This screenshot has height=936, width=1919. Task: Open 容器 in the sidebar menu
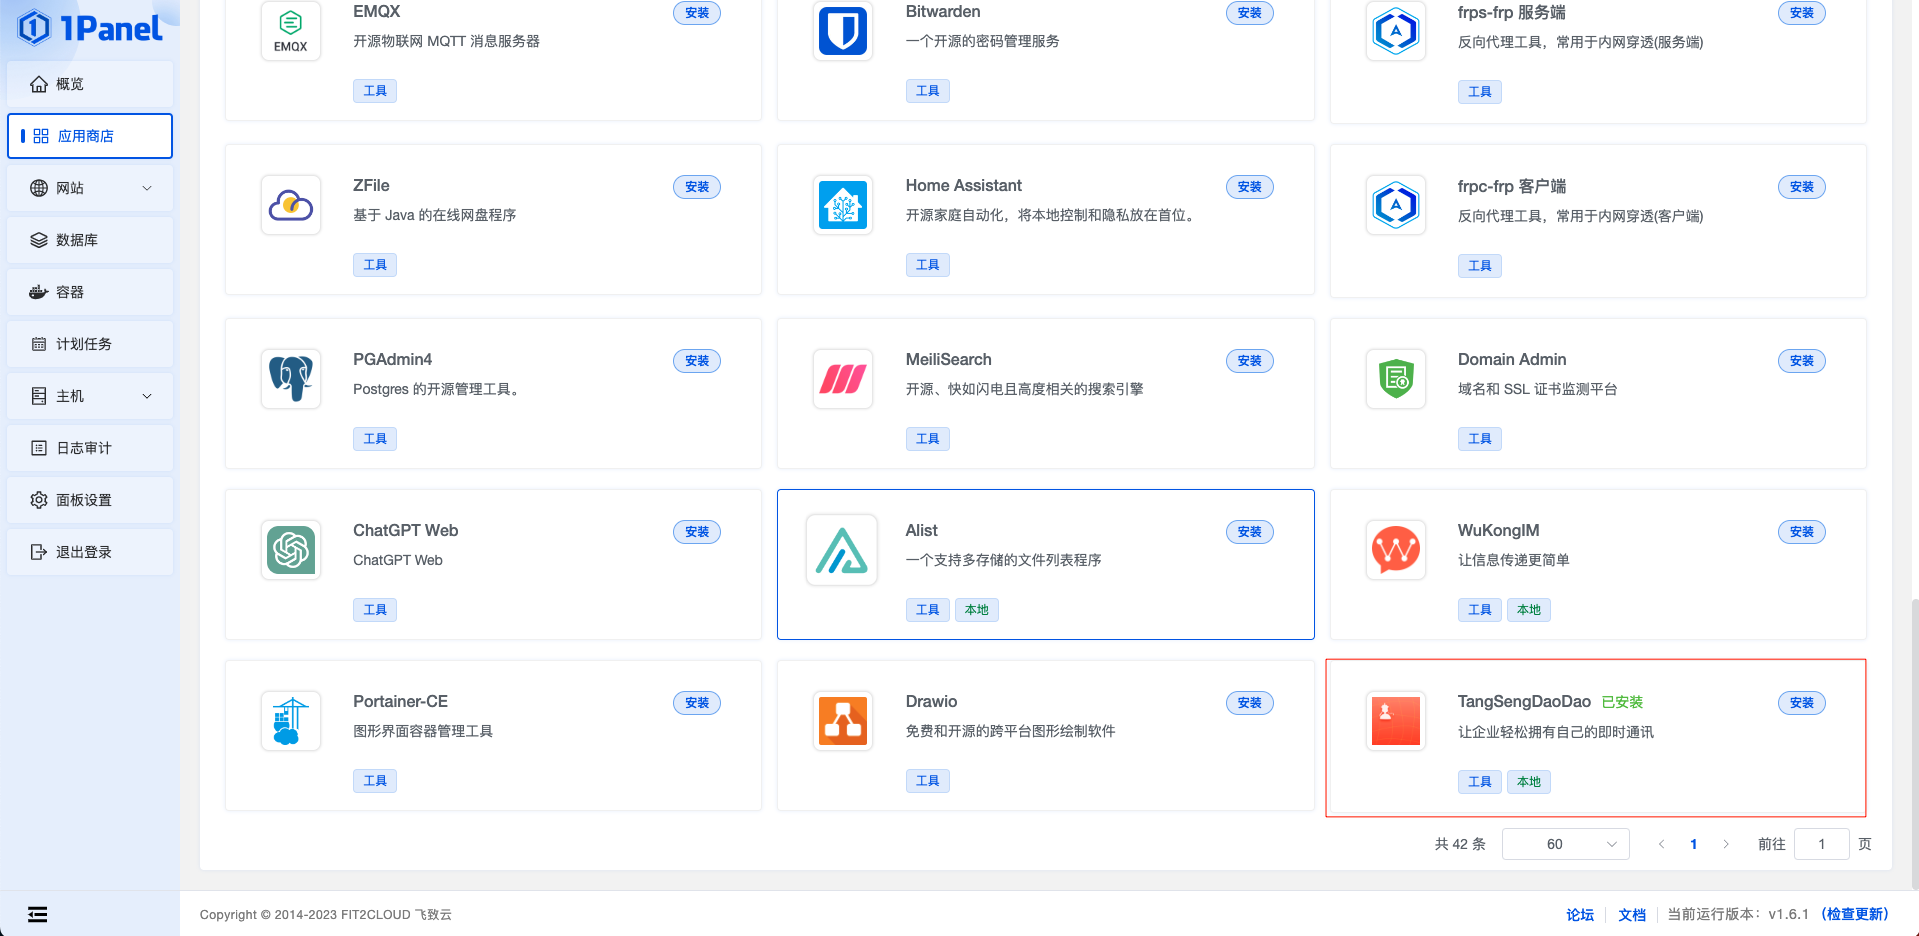pos(70,292)
